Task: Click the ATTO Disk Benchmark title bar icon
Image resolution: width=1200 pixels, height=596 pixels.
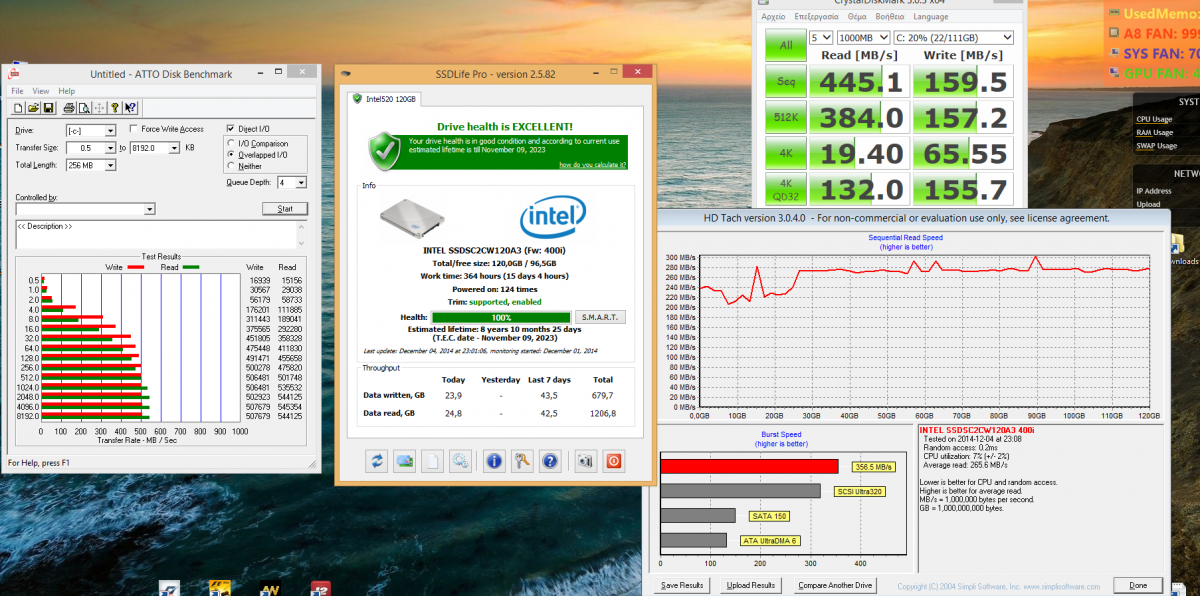Action: [14, 74]
